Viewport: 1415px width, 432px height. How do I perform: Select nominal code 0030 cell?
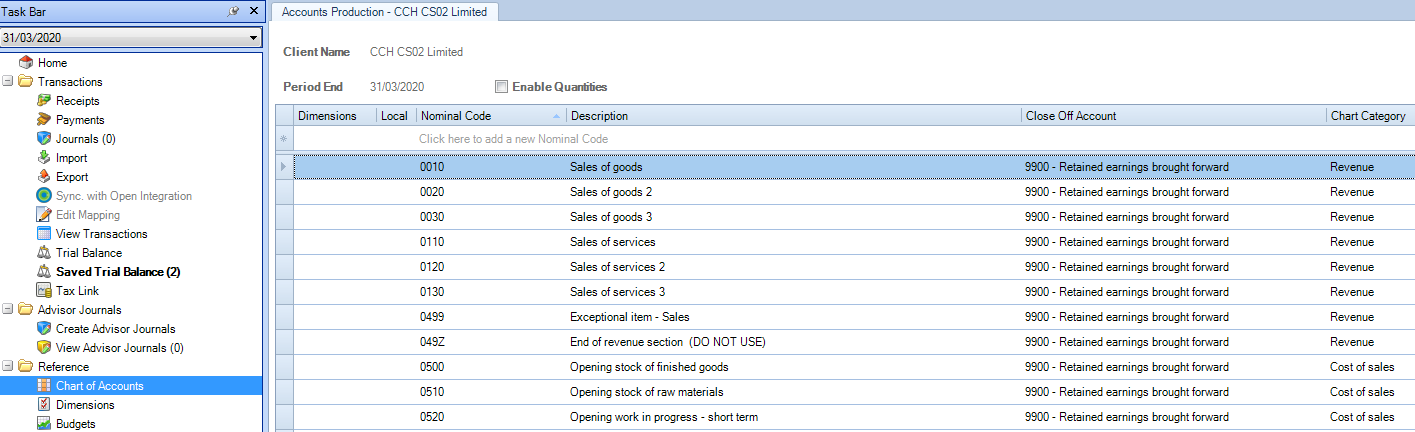point(491,217)
